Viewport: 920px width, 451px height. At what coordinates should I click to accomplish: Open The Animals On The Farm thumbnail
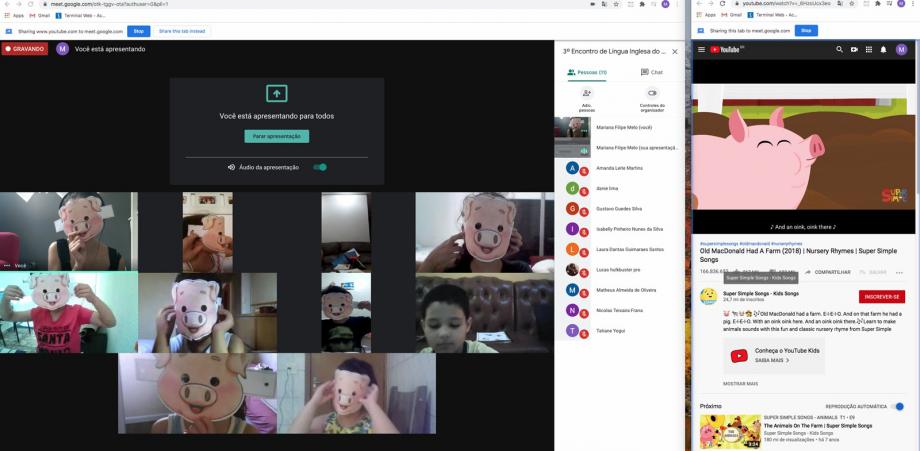[730, 432]
